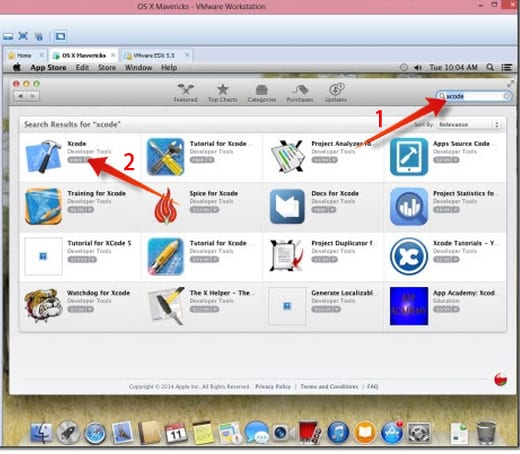Screen dimensions: 520x454
Task: Open System Preferences gear in Dock
Action: pos(419,433)
